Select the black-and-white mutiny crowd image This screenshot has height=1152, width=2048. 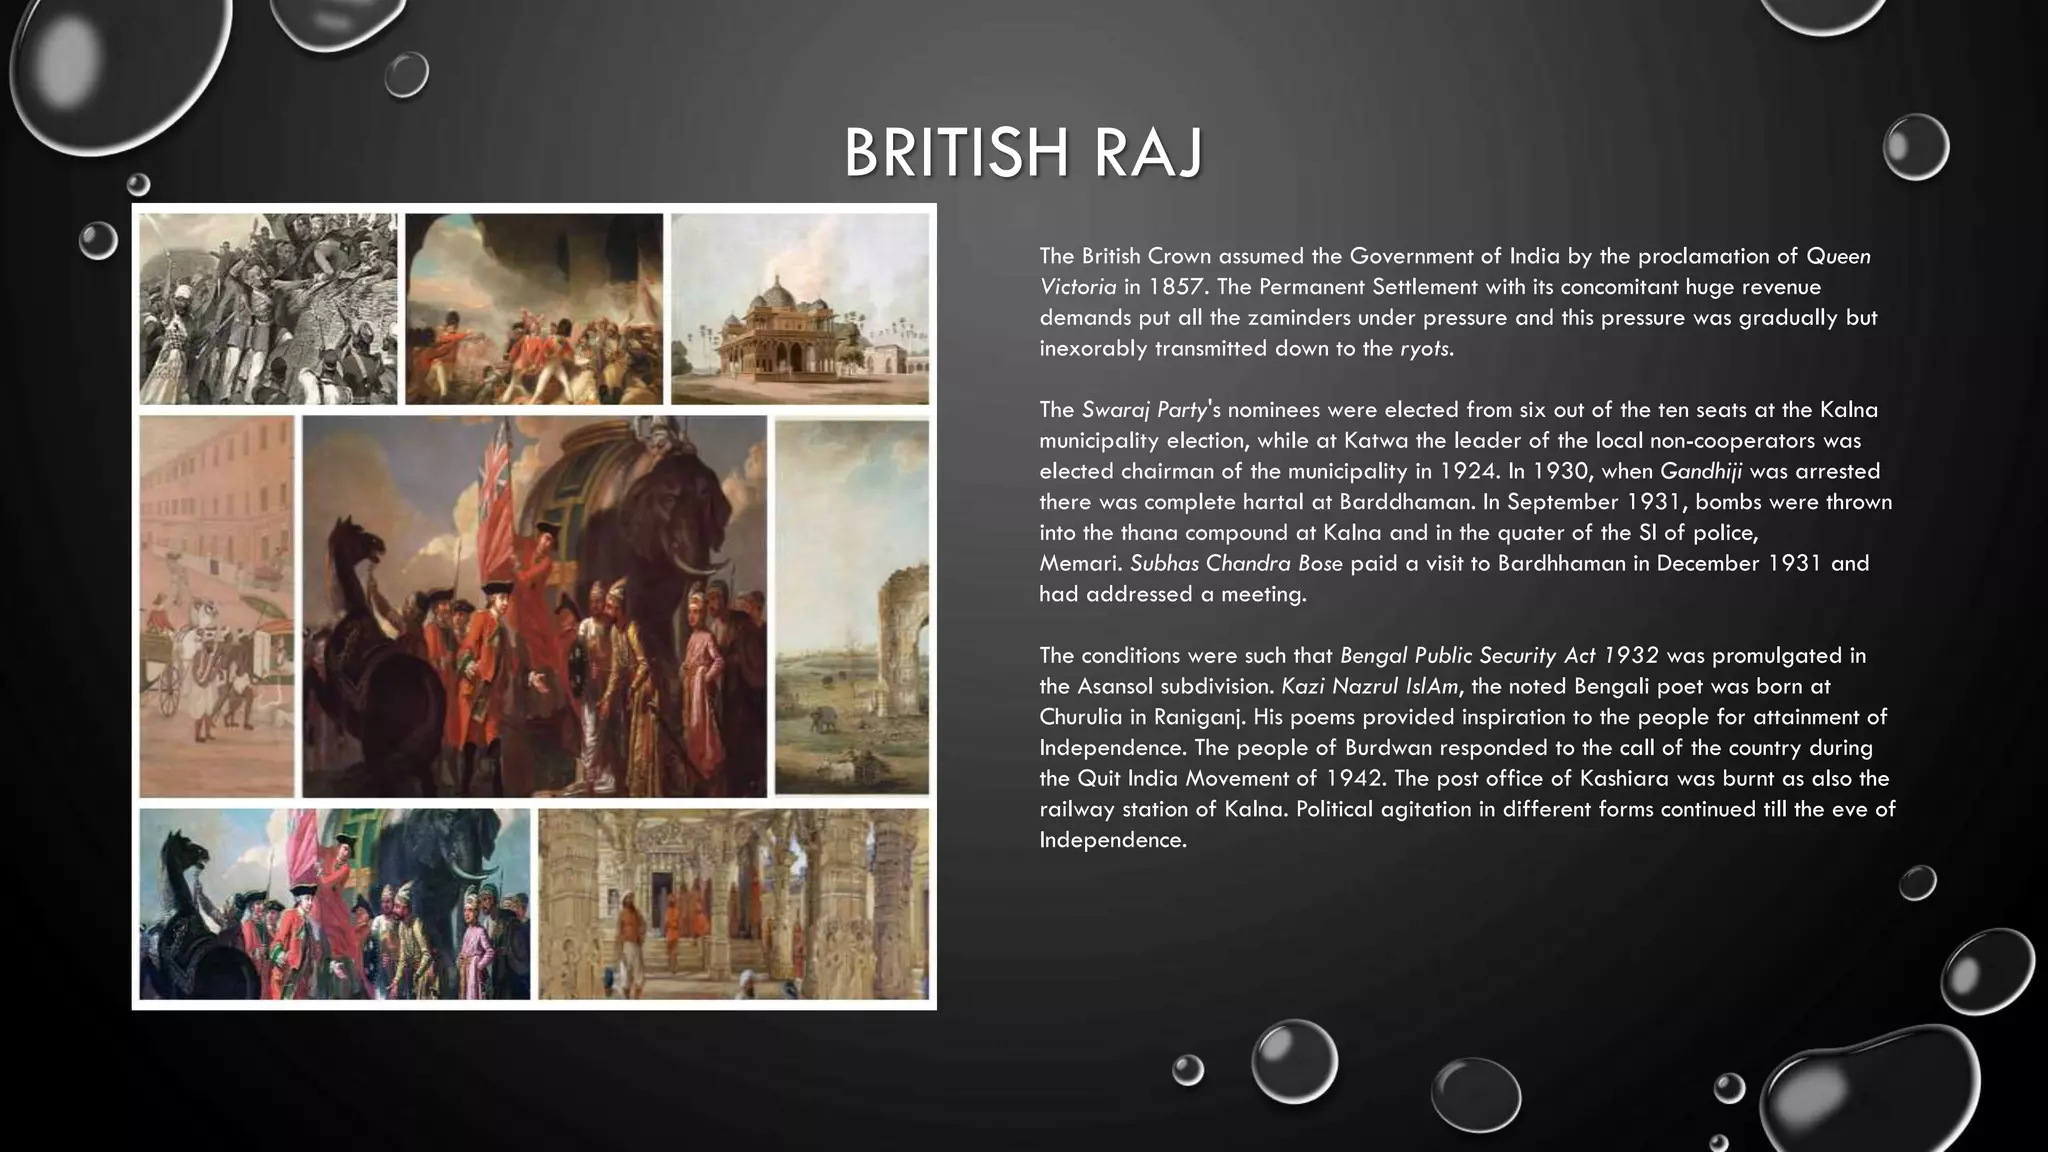coord(268,308)
